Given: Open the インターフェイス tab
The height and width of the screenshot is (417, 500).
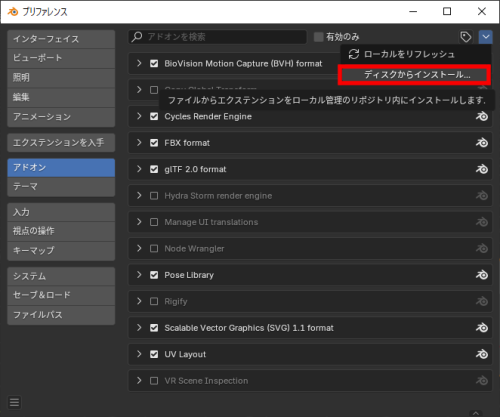Looking at the screenshot, I should tap(61, 39).
